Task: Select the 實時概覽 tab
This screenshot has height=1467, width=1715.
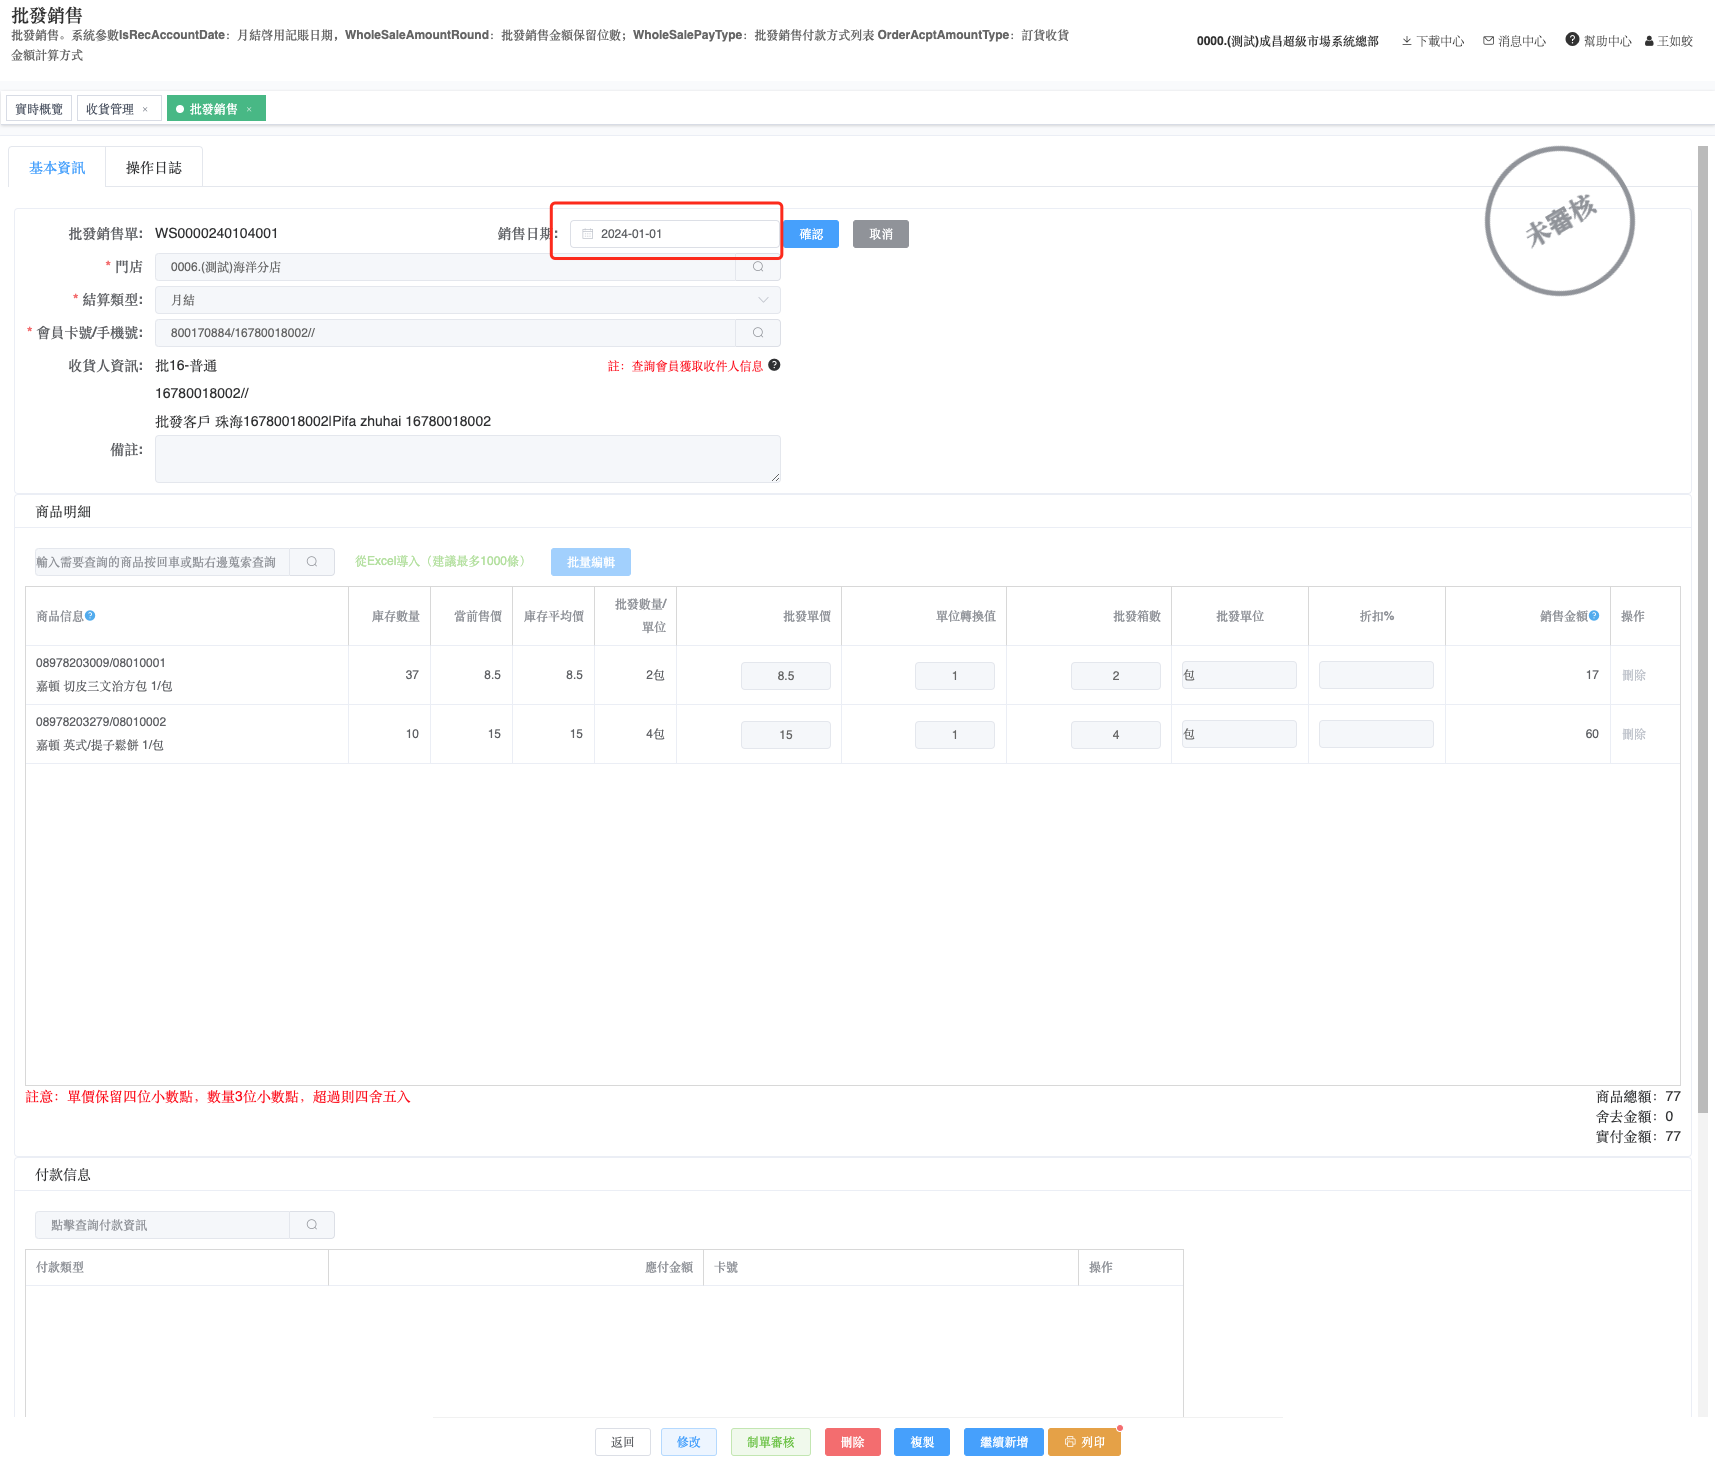Action: 39,109
